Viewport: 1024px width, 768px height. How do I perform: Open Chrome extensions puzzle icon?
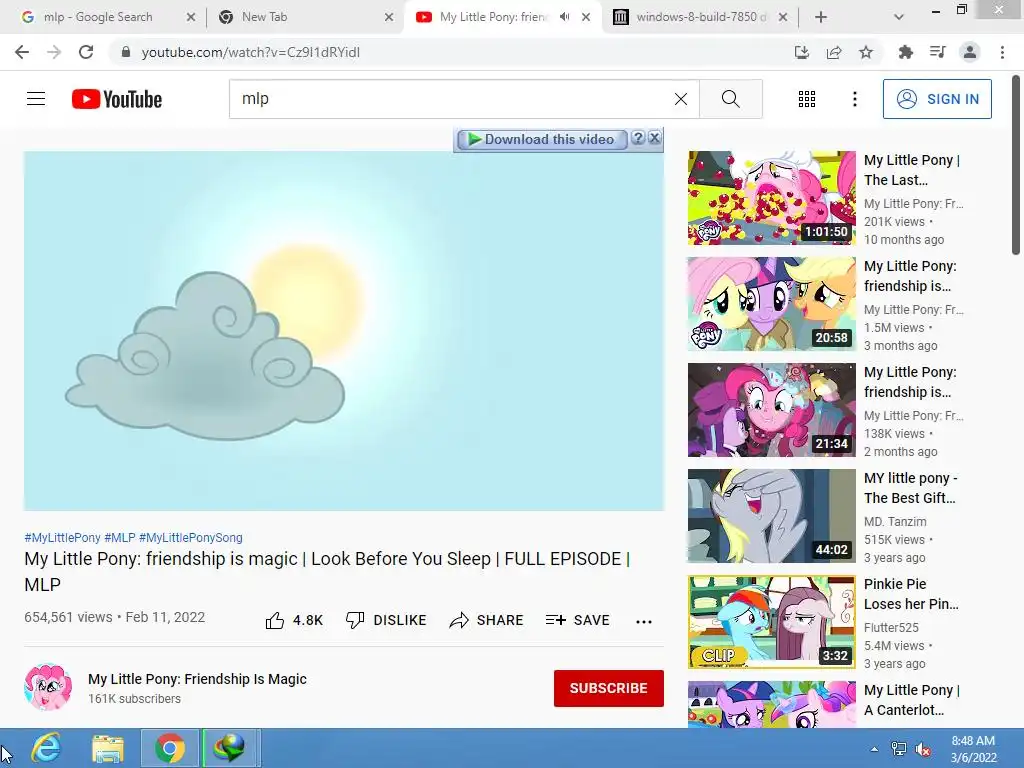click(x=905, y=52)
